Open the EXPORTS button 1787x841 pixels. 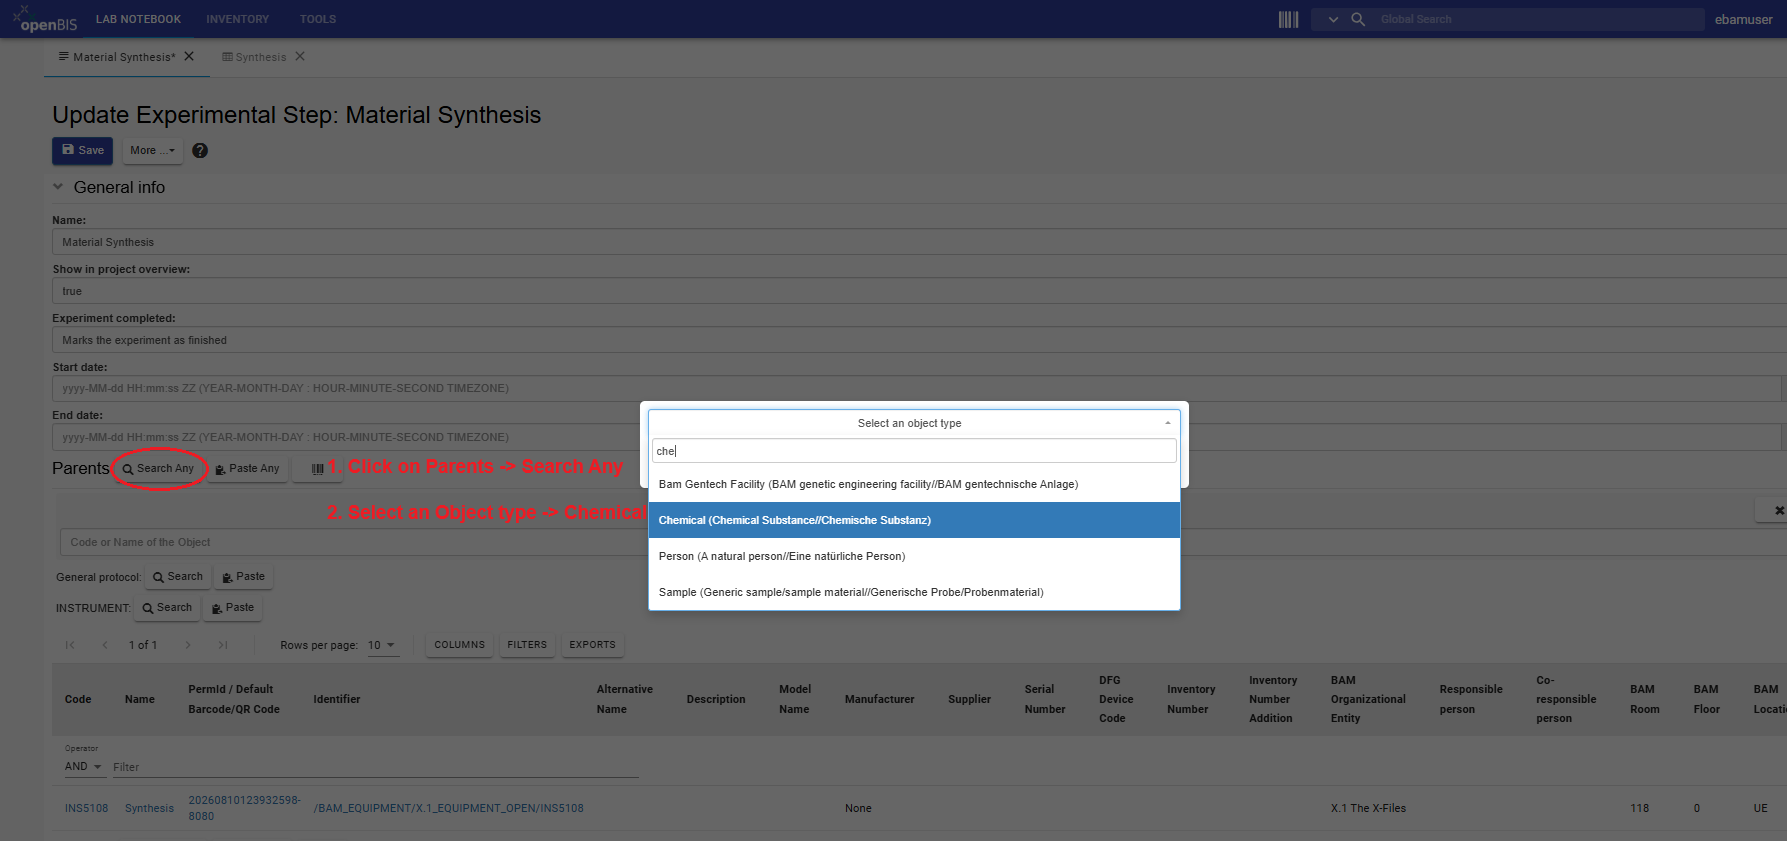tap(593, 645)
